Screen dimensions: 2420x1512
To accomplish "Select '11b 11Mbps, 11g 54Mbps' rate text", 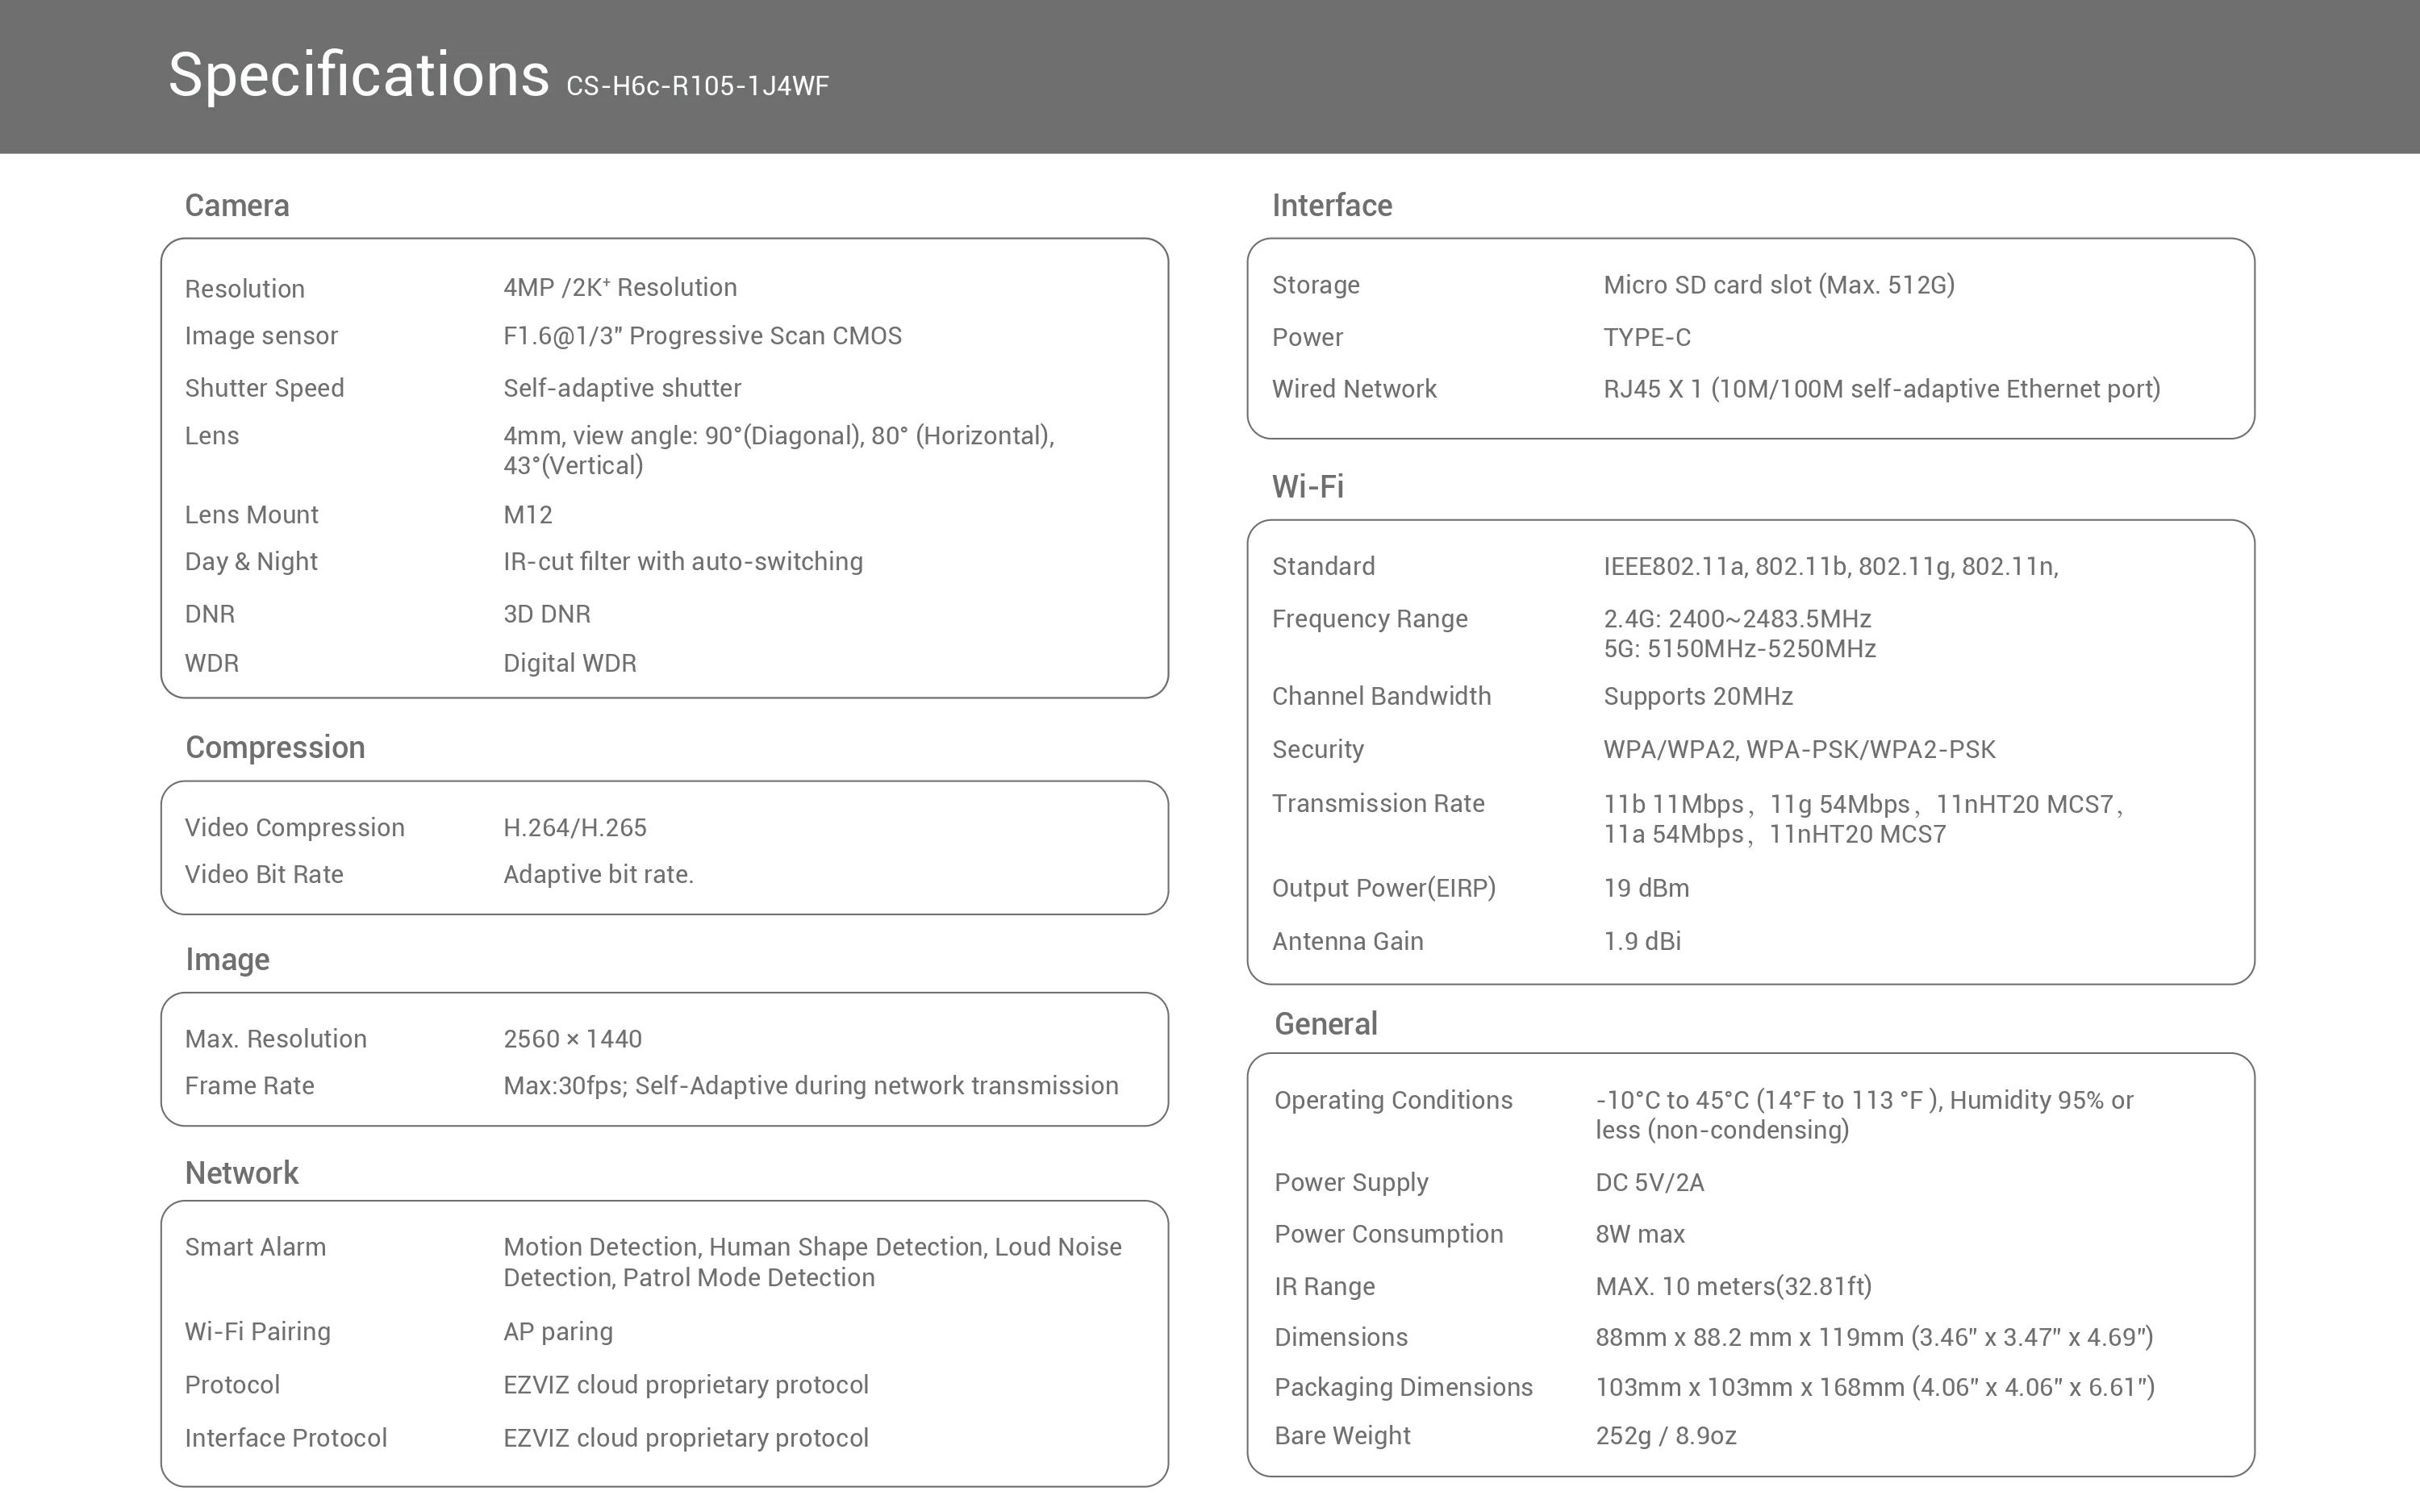I will click(x=1863, y=819).
